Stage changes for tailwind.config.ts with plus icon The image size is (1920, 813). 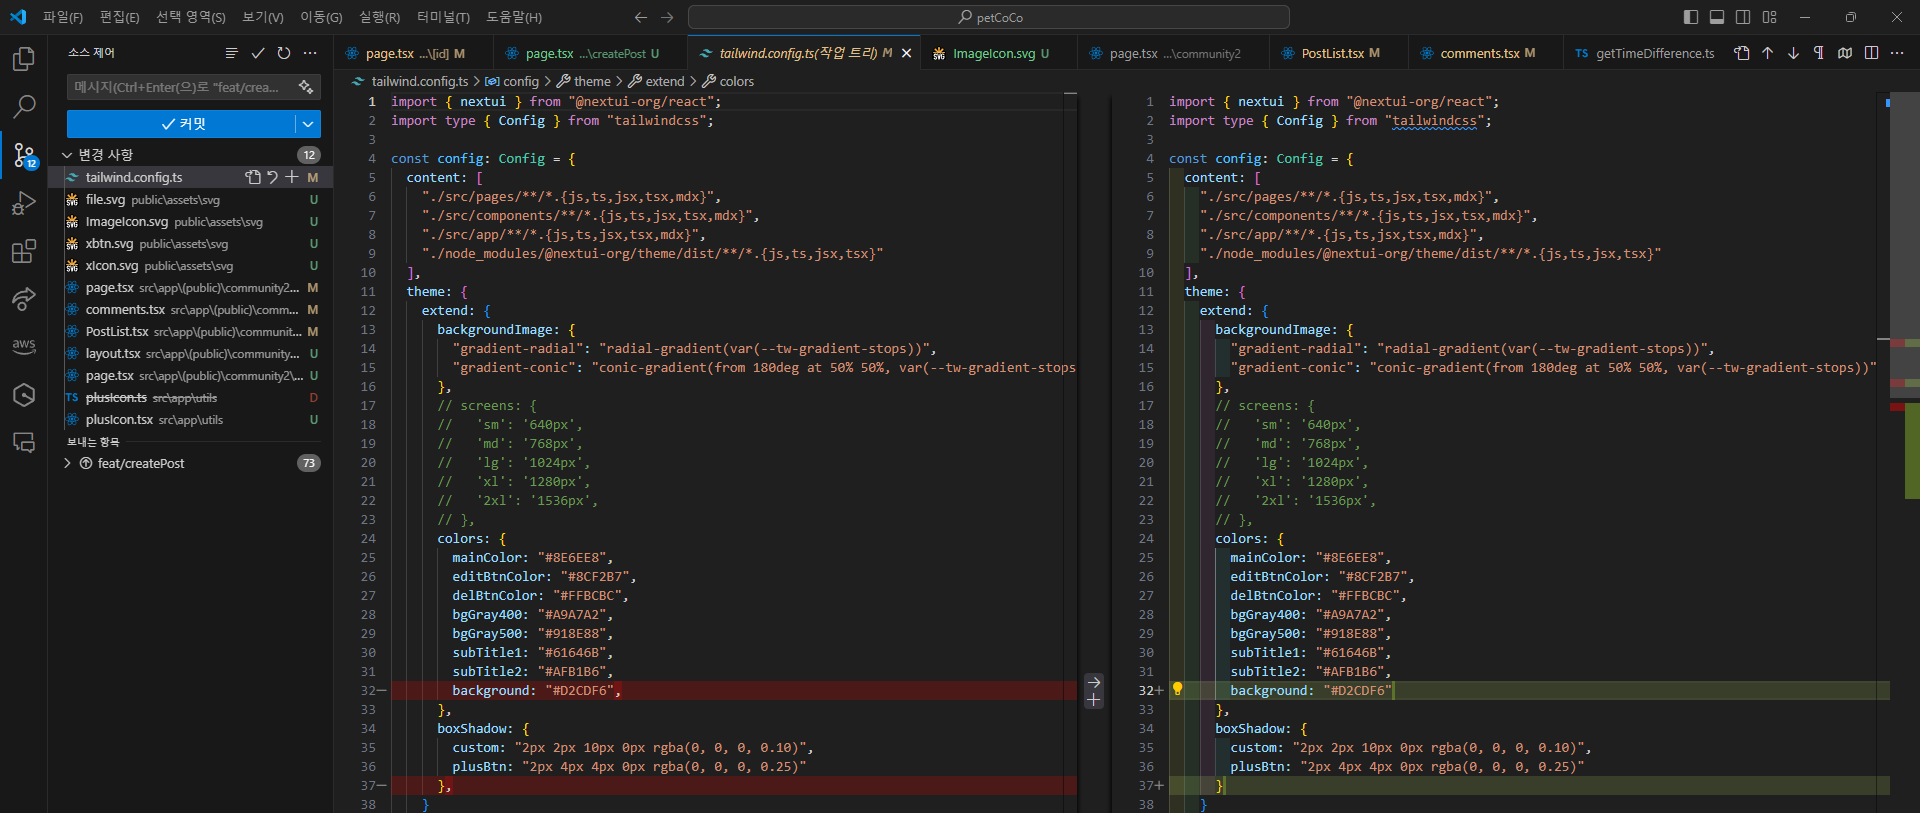pos(292,177)
